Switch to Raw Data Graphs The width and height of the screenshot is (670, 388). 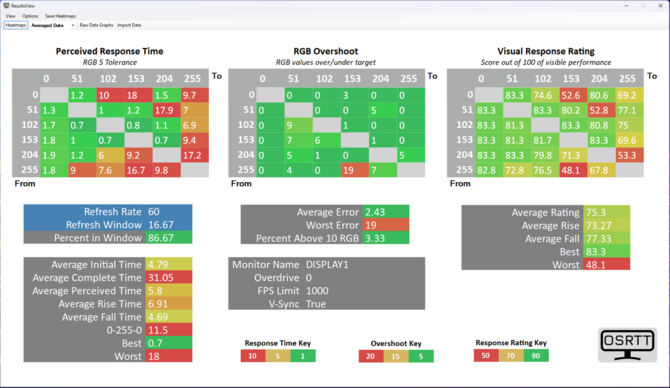(96, 25)
